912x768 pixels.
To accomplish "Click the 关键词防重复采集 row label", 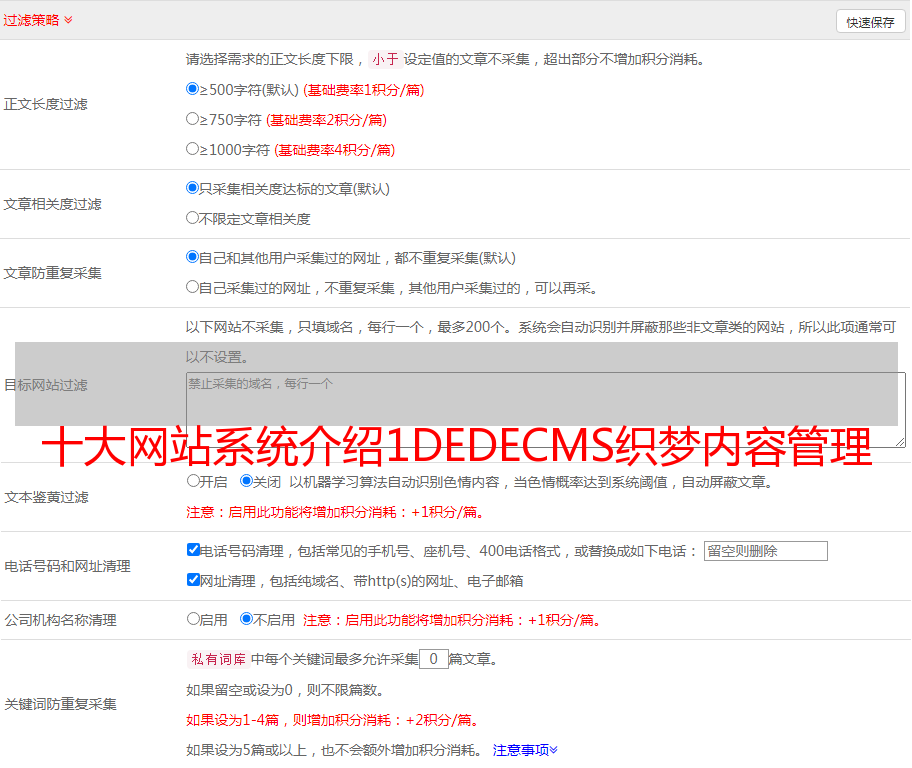I will click(x=60, y=705).
